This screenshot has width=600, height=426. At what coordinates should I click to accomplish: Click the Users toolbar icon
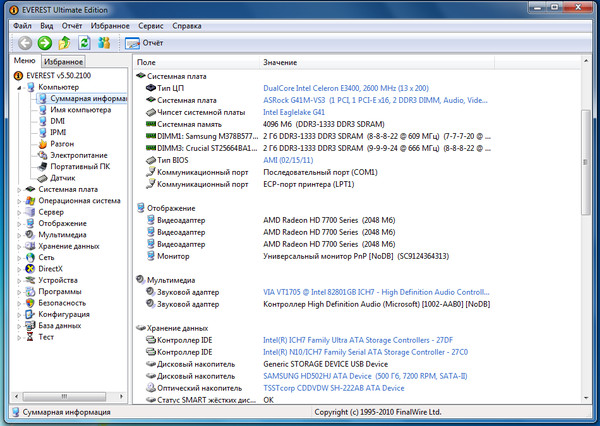tap(104, 42)
